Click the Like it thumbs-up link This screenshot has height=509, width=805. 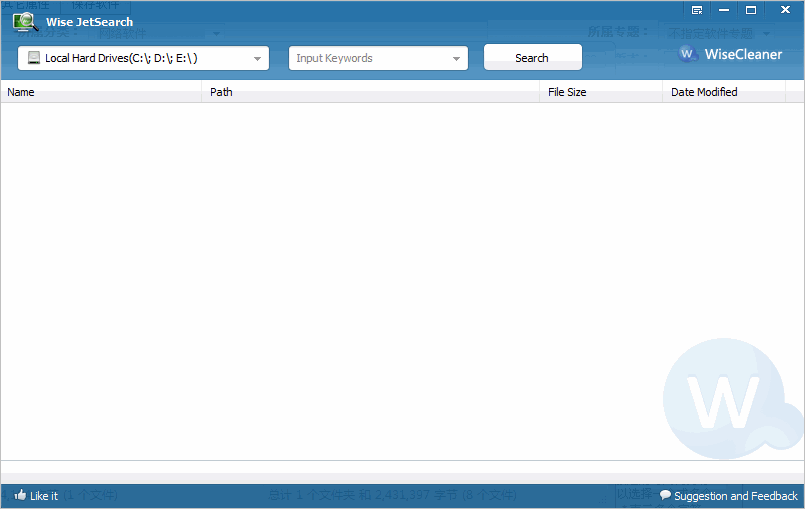click(x=36, y=496)
